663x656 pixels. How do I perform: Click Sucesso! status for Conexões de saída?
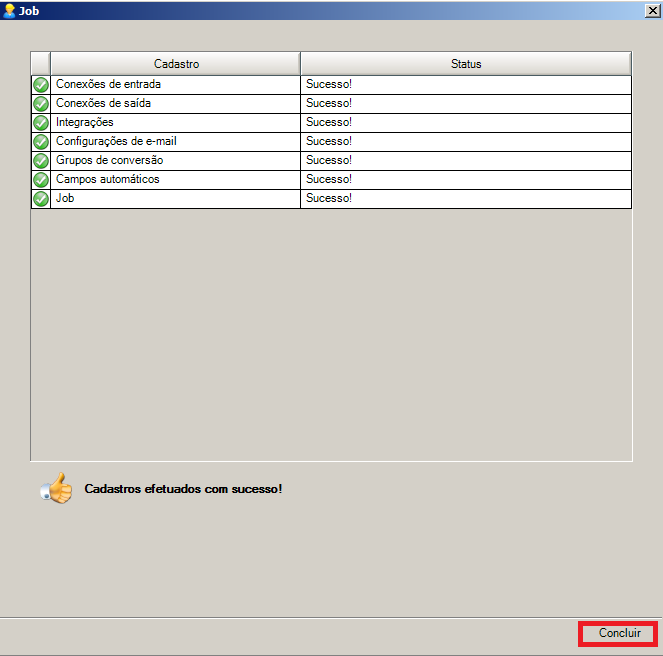(x=329, y=104)
